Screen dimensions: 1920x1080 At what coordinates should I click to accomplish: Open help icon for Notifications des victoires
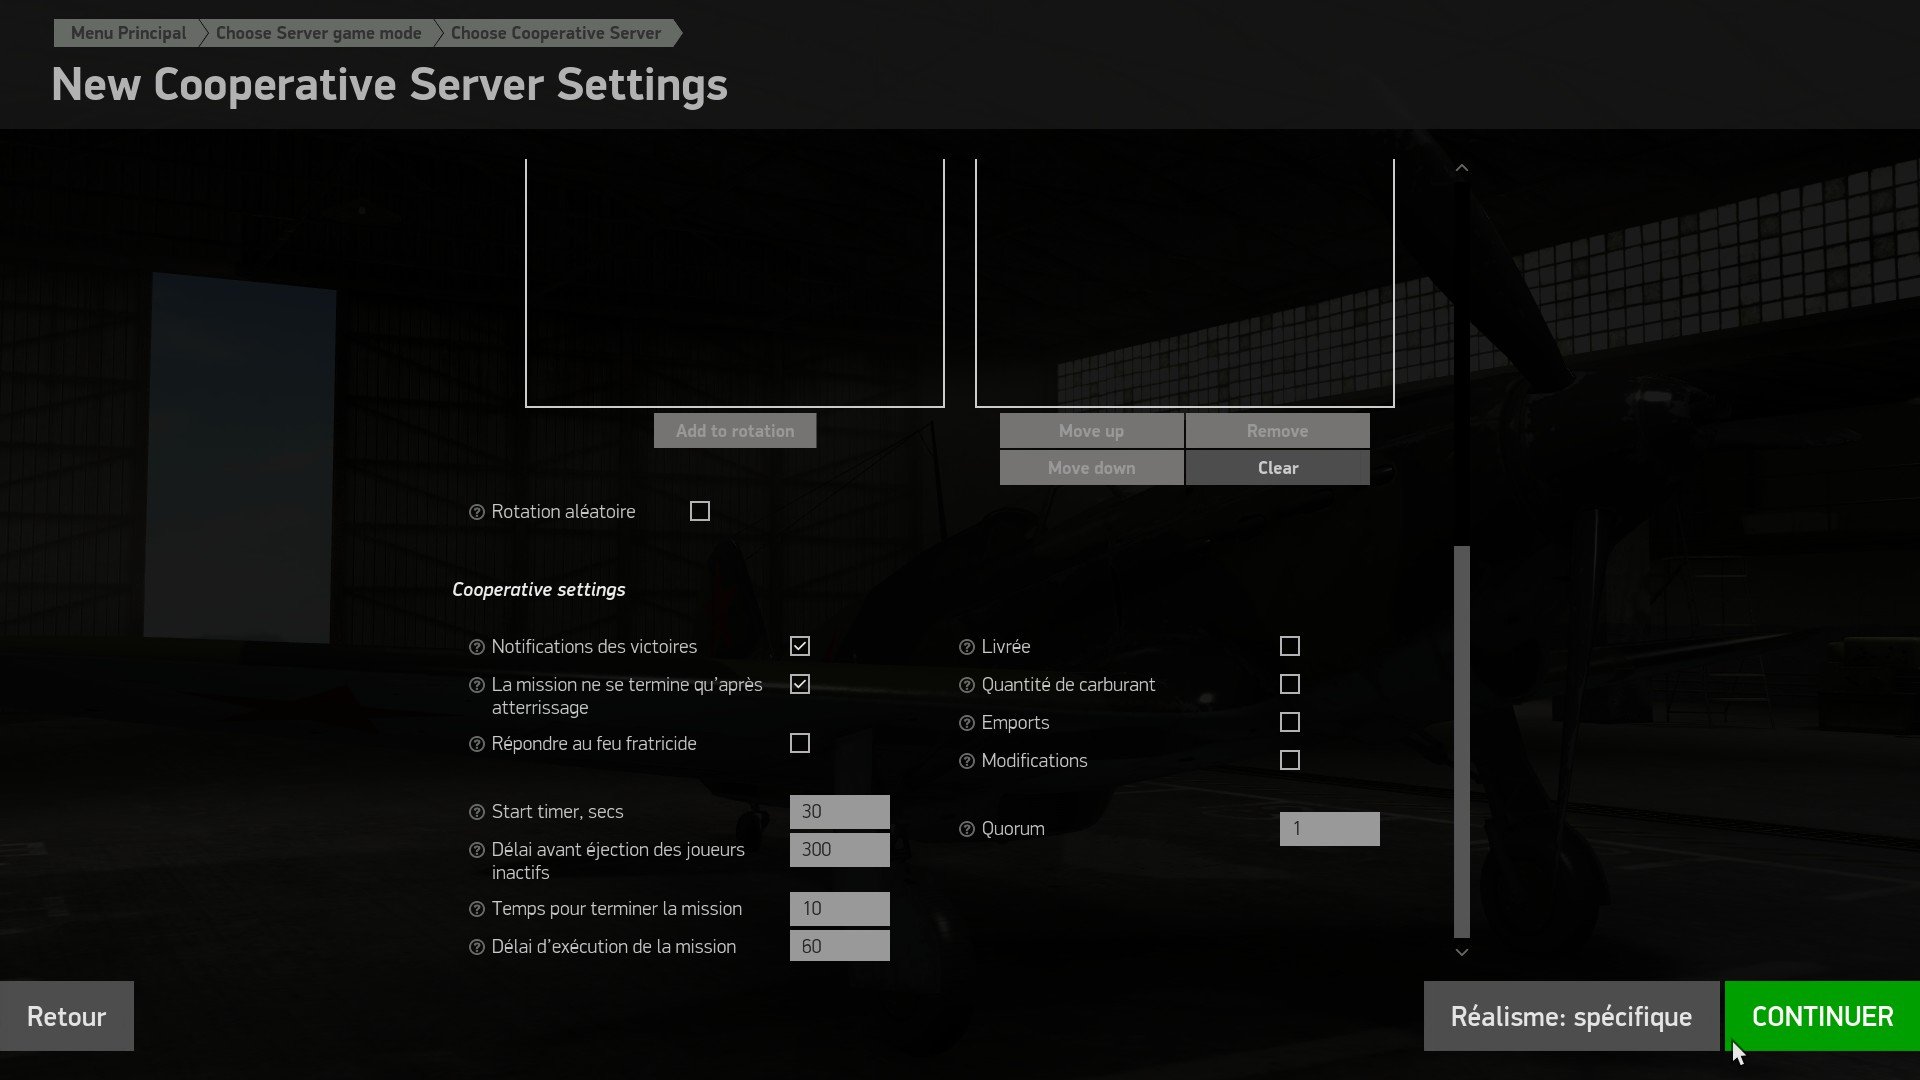click(x=477, y=647)
